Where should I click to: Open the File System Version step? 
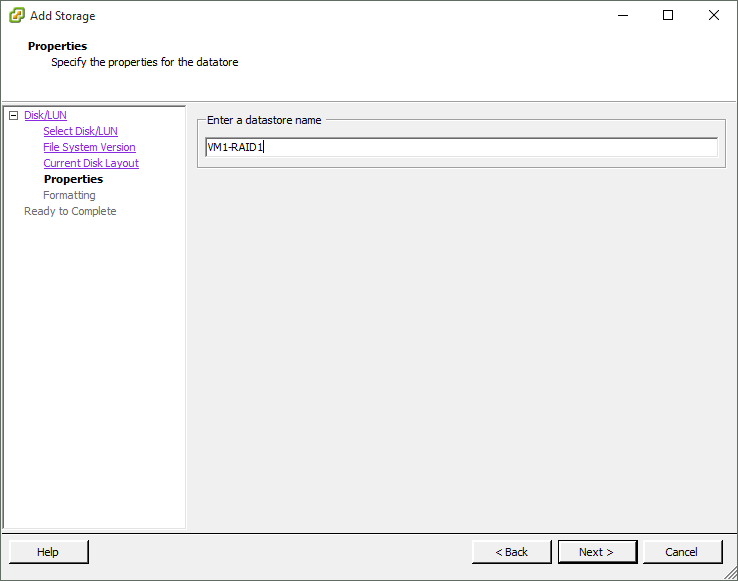coord(89,148)
